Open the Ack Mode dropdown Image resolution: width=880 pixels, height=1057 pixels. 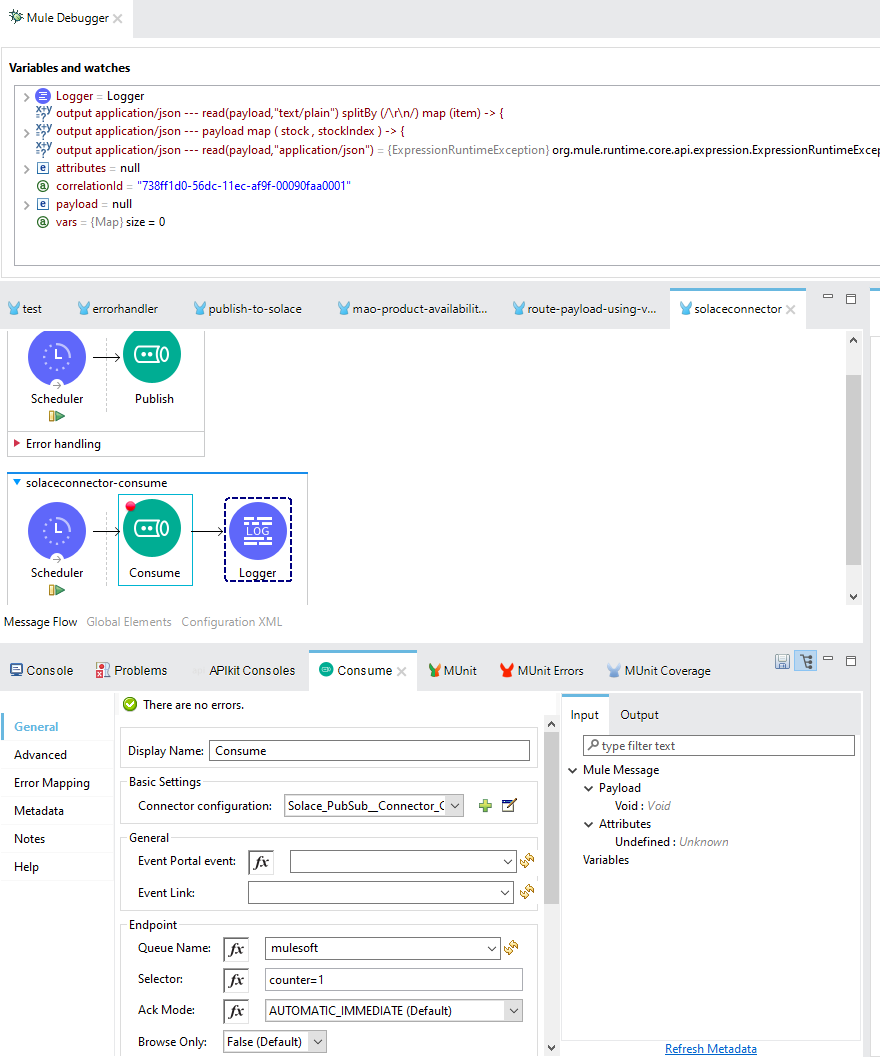pyautogui.click(x=514, y=1010)
